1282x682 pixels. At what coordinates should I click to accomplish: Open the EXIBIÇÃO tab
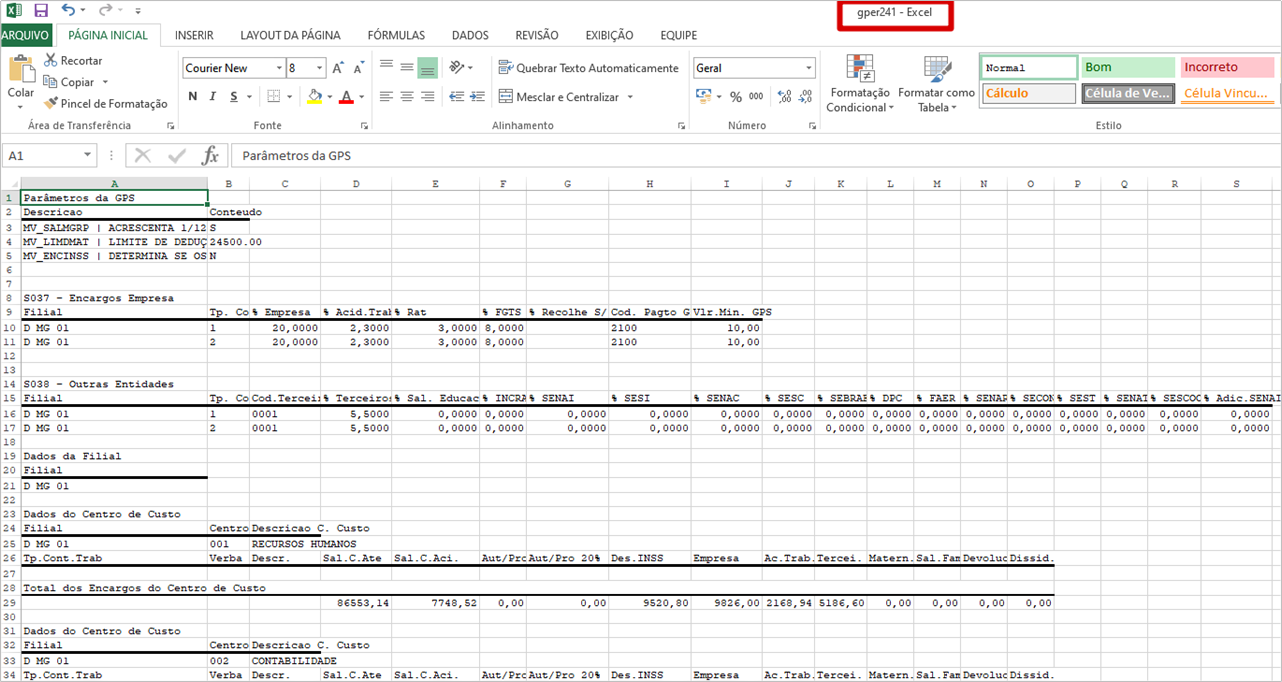point(609,35)
